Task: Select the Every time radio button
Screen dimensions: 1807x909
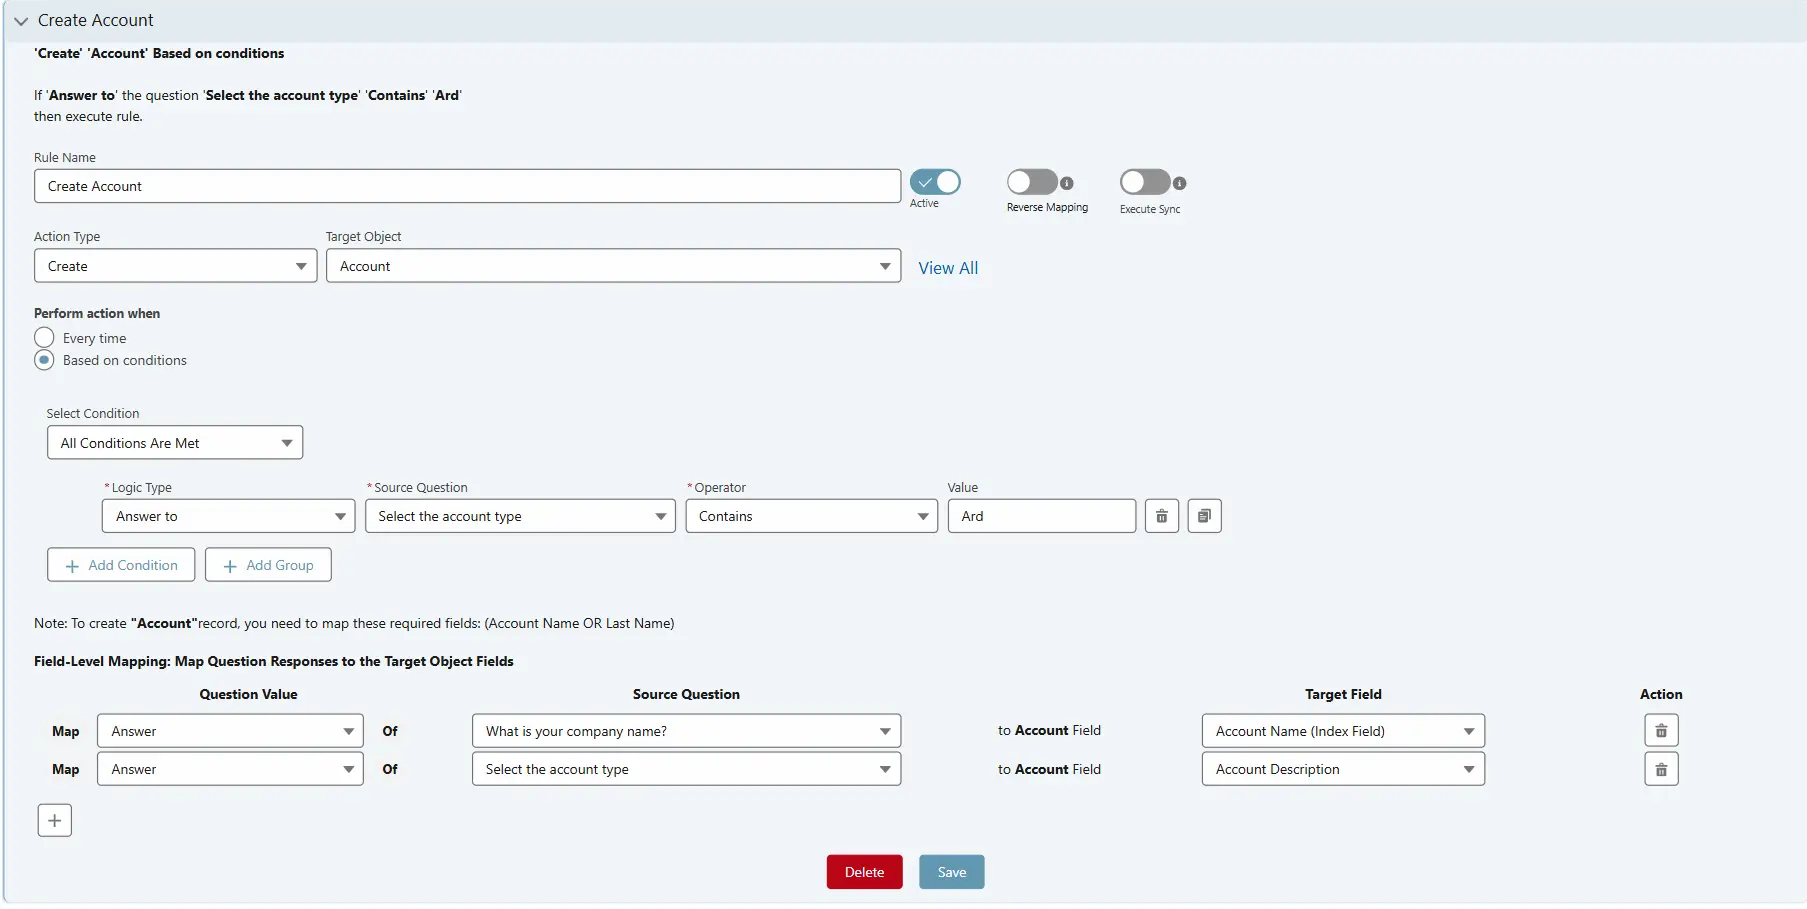Action: (45, 337)
